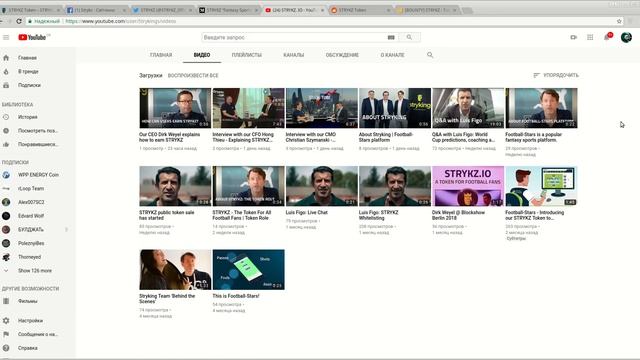Open 'Luis Figo: STRYKZ Whitelisting' title
The width and height of the screenshot is (640, 360).
point(378,215)
